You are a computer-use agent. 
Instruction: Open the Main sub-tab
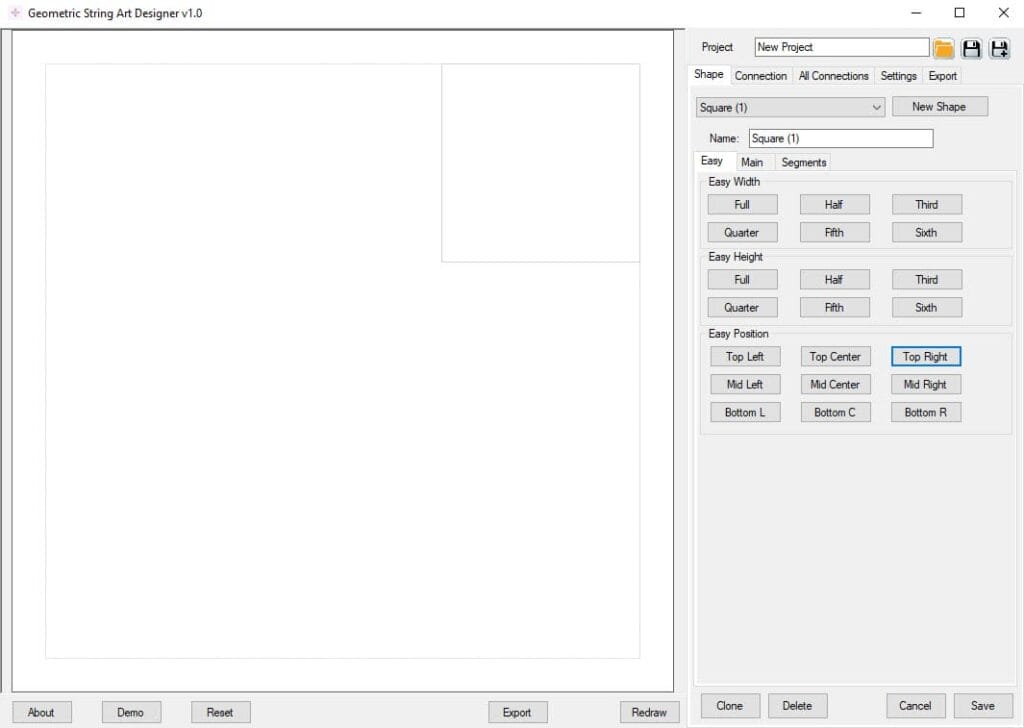752,162
